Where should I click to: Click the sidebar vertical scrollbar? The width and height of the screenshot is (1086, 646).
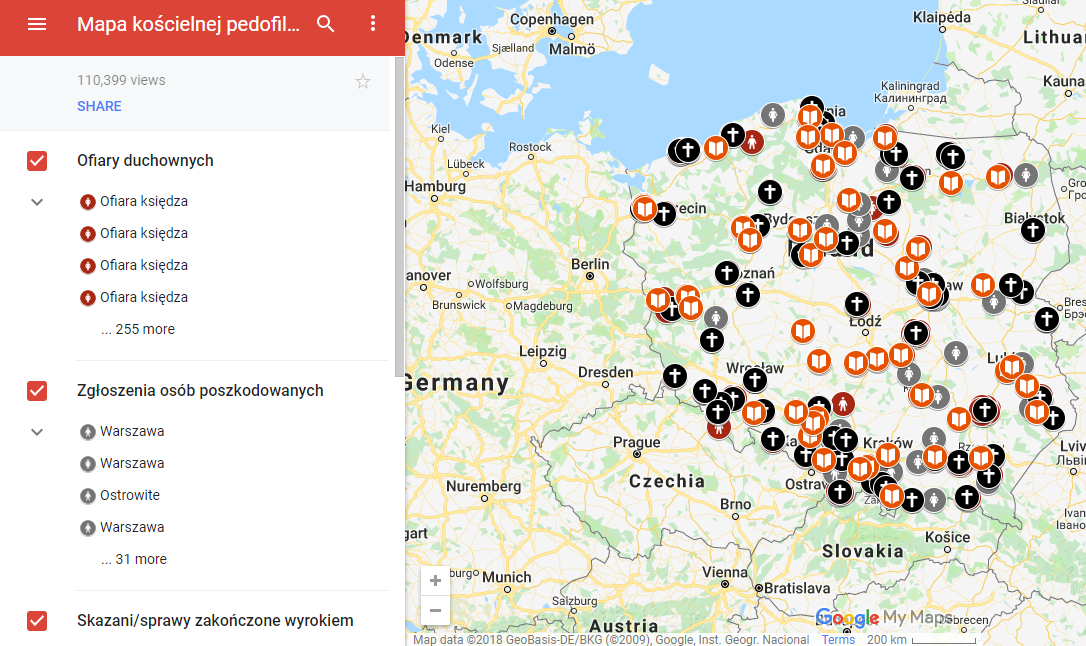click(399, 217)
